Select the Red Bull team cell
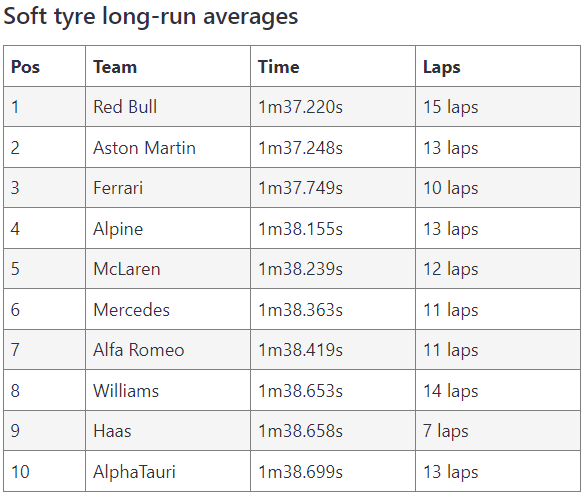Screen dimensions: 584x495 pyautogui.click(x=168, y=107)
